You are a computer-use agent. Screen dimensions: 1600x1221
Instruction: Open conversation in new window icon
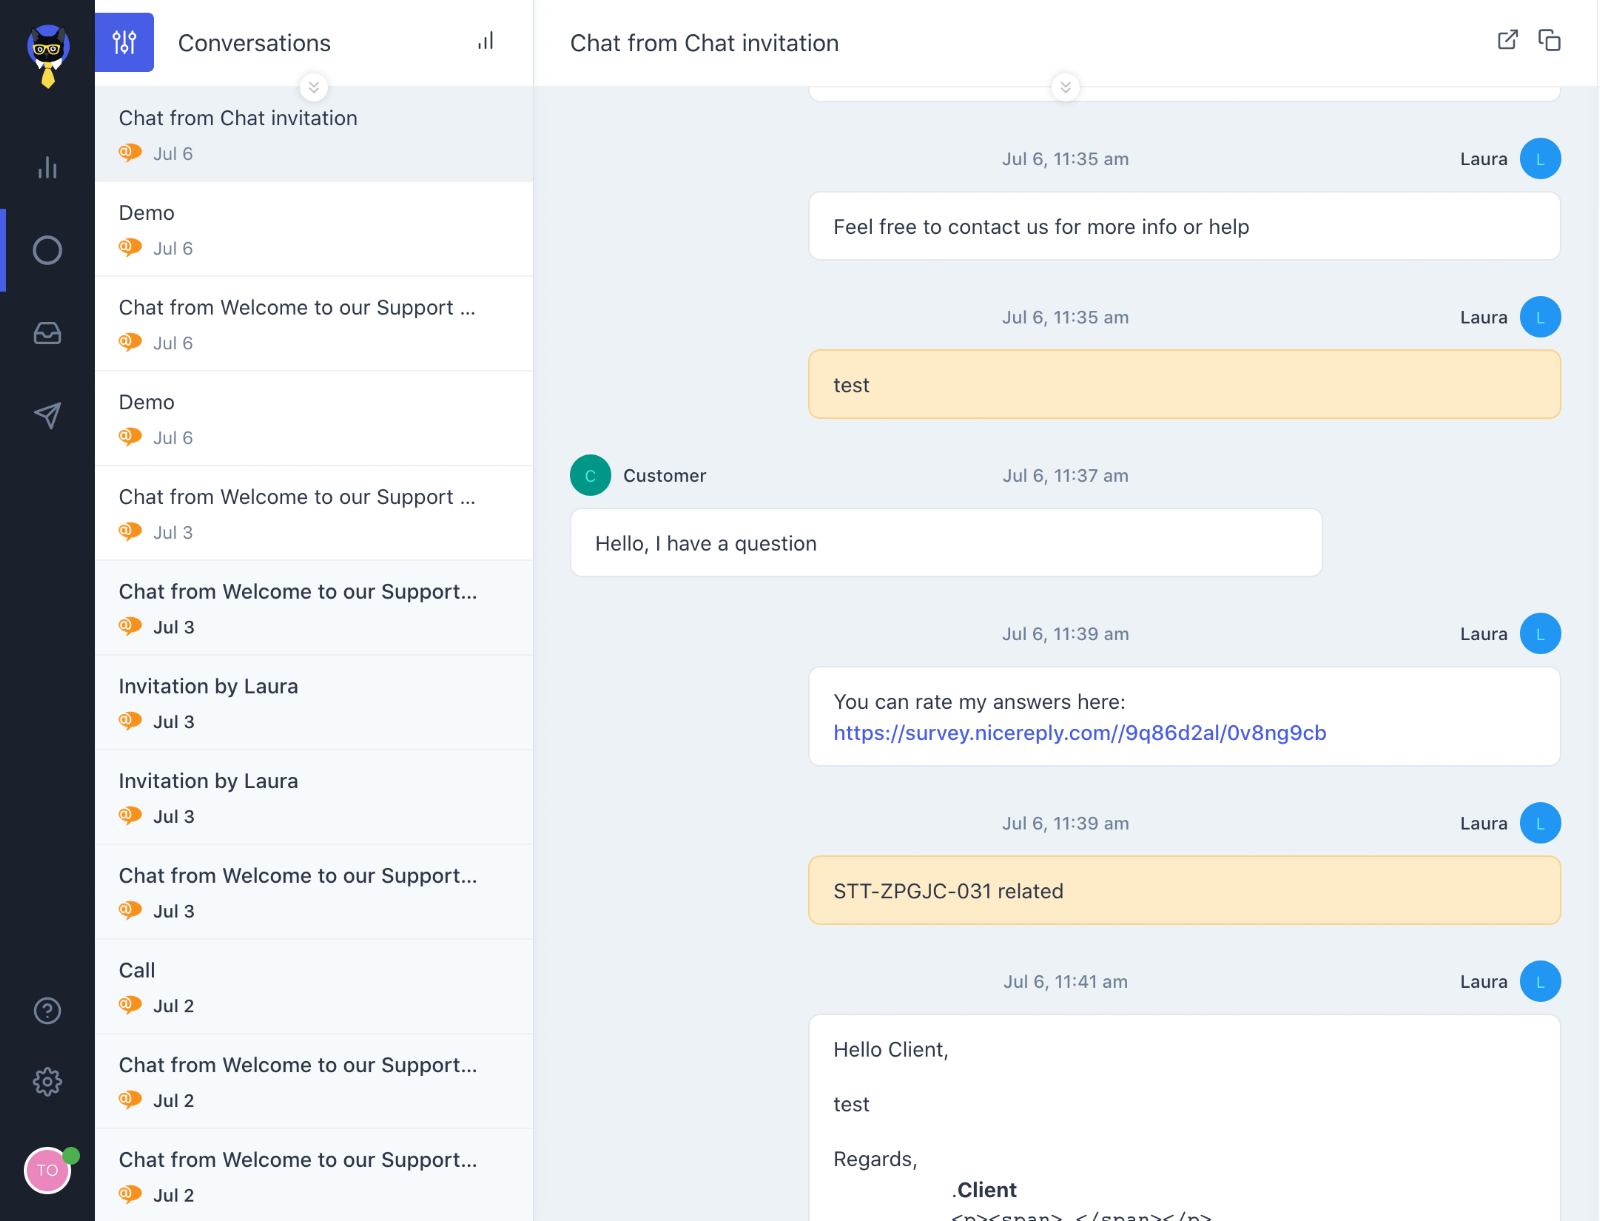[1507, 40]
